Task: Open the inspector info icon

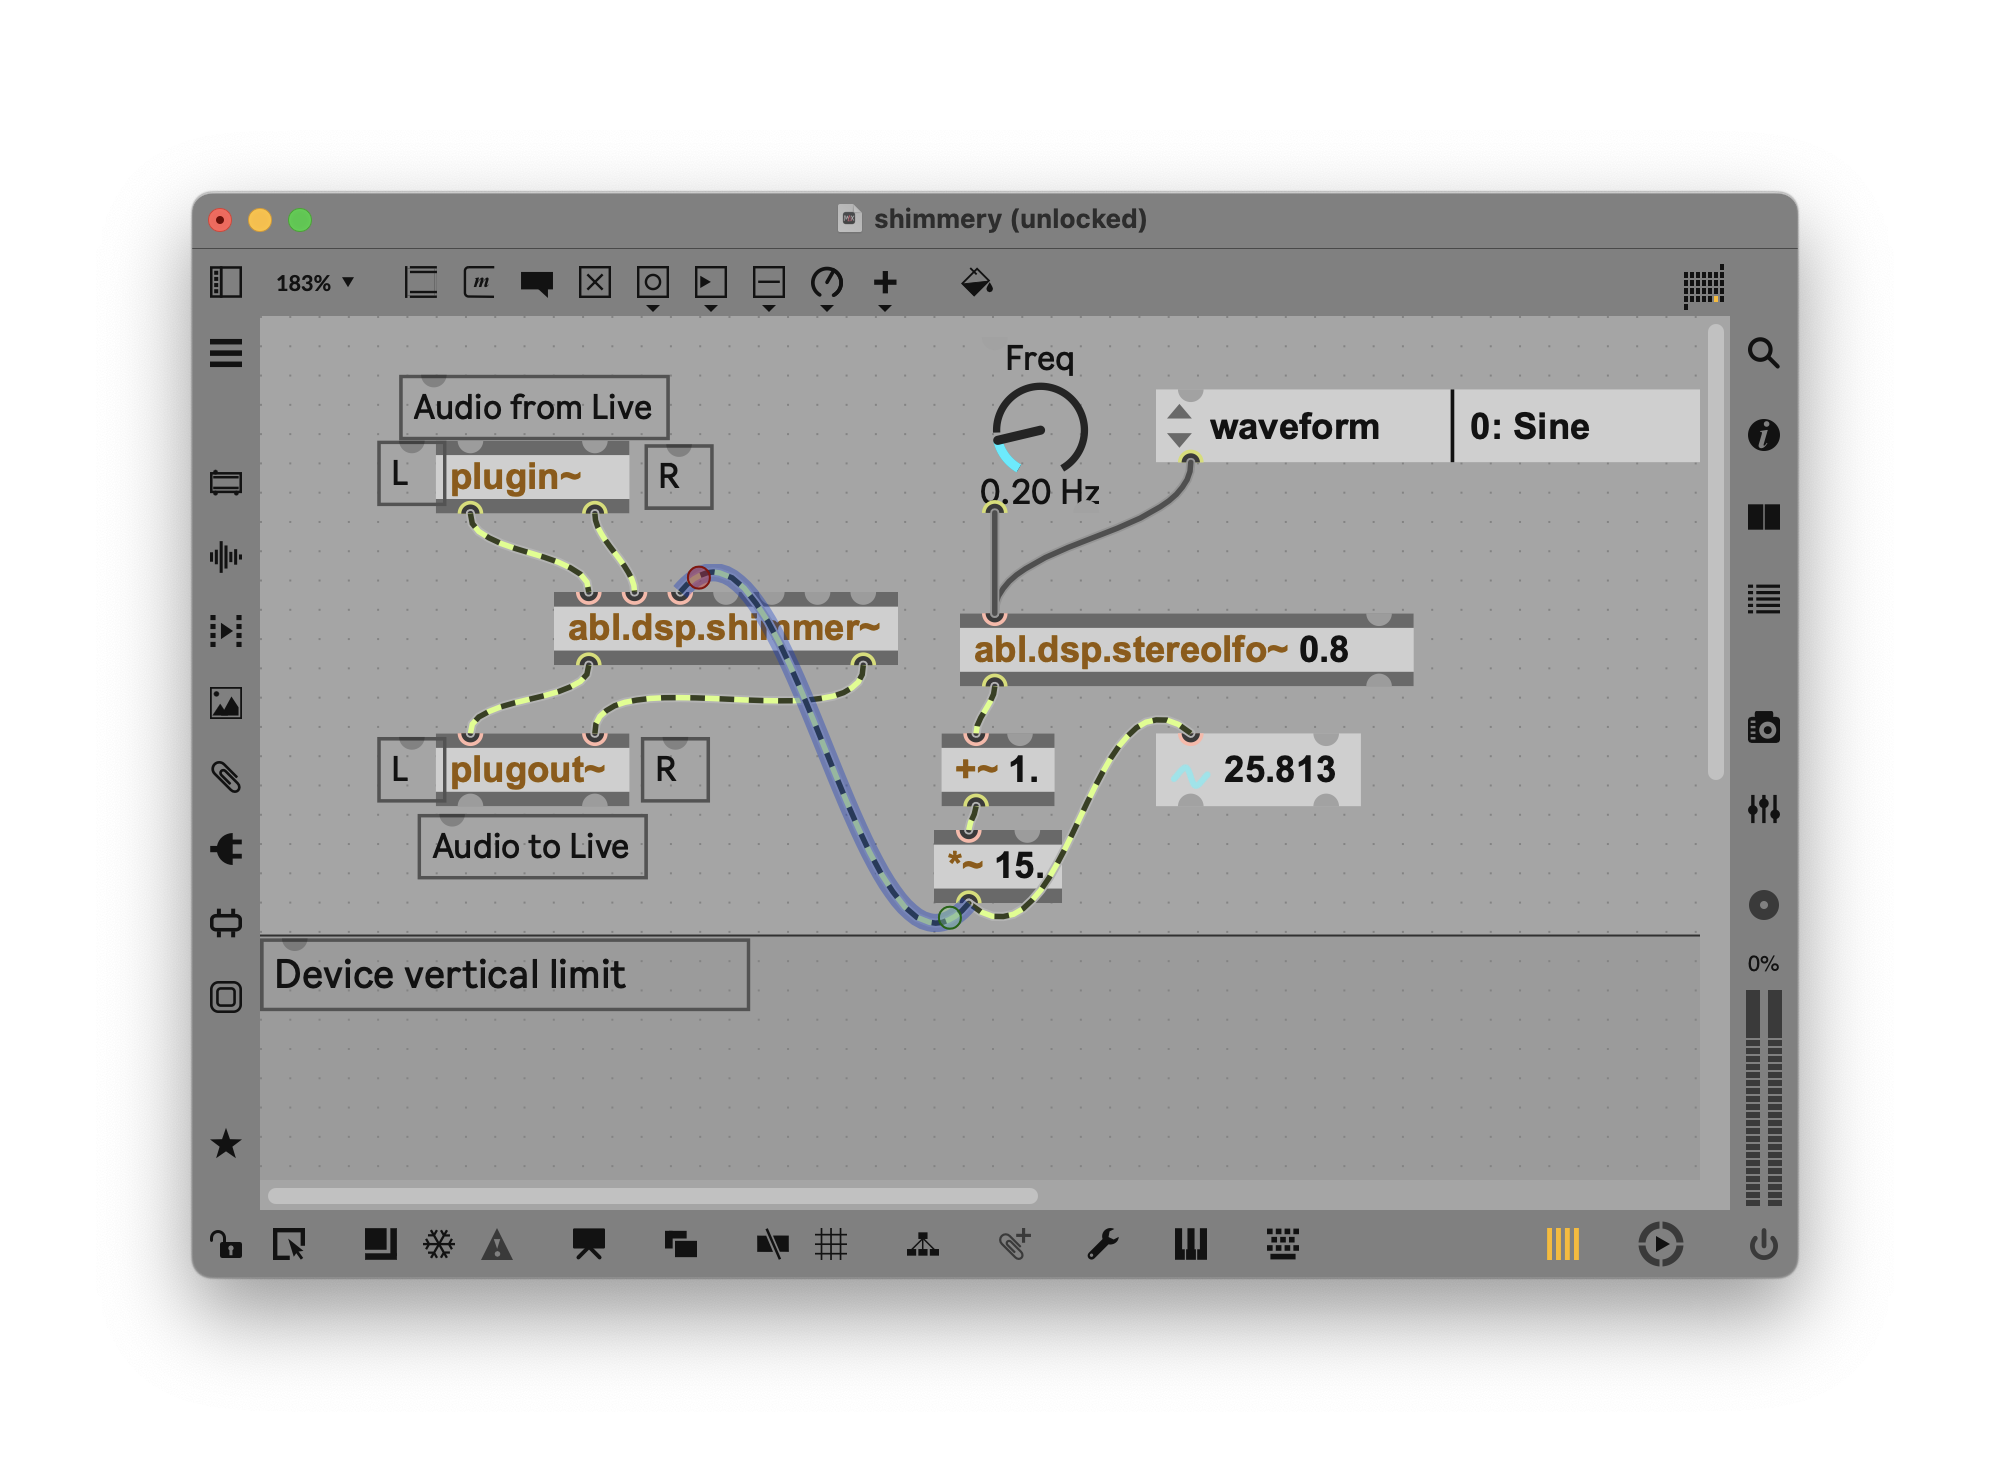Action: pos(1763,435)
